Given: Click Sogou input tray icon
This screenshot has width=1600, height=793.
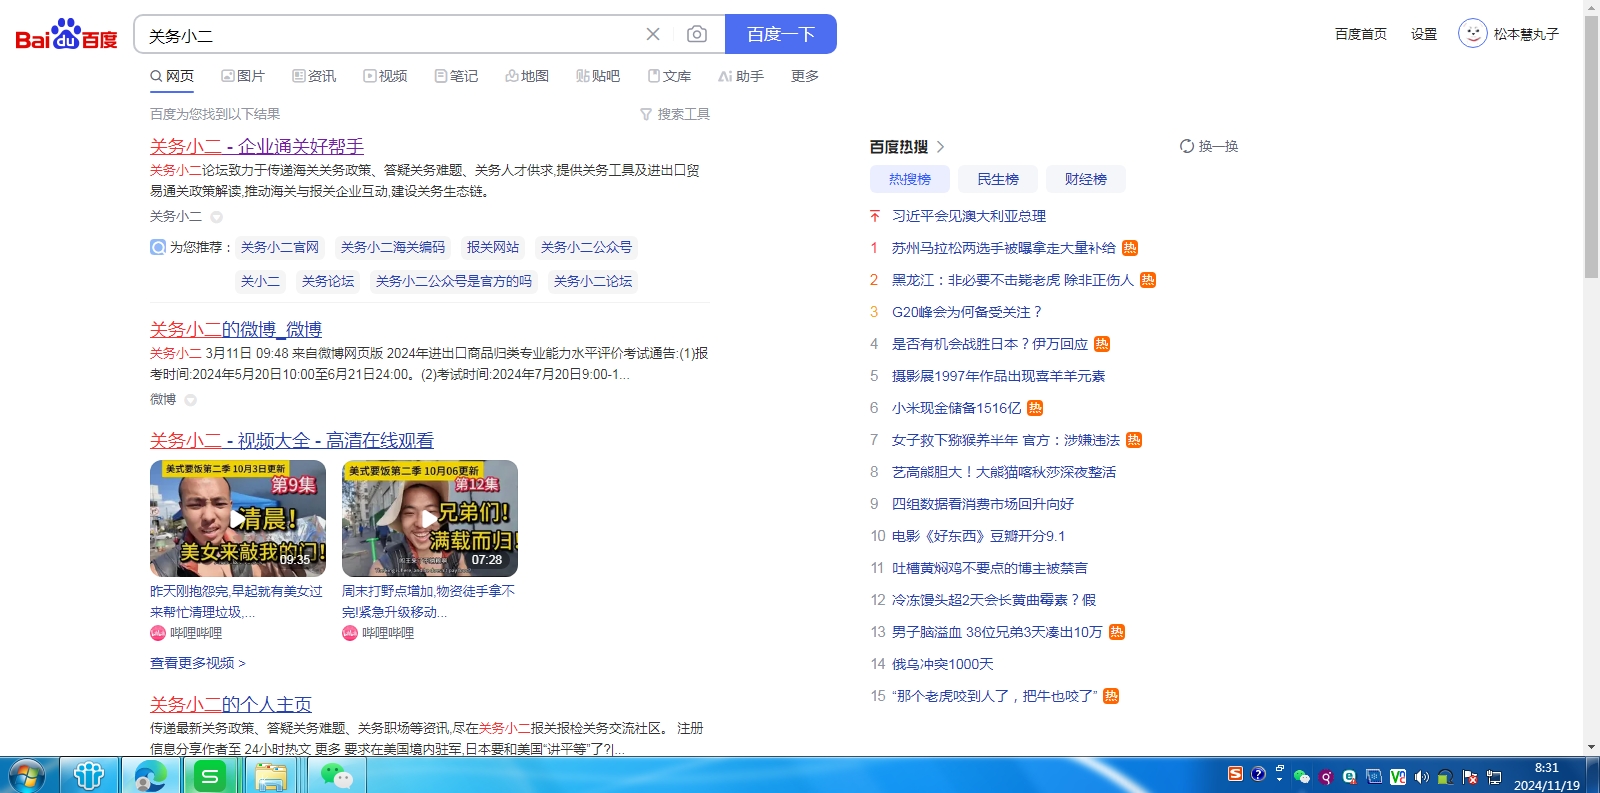Looking at the screenshot, I should [1235, 773].
